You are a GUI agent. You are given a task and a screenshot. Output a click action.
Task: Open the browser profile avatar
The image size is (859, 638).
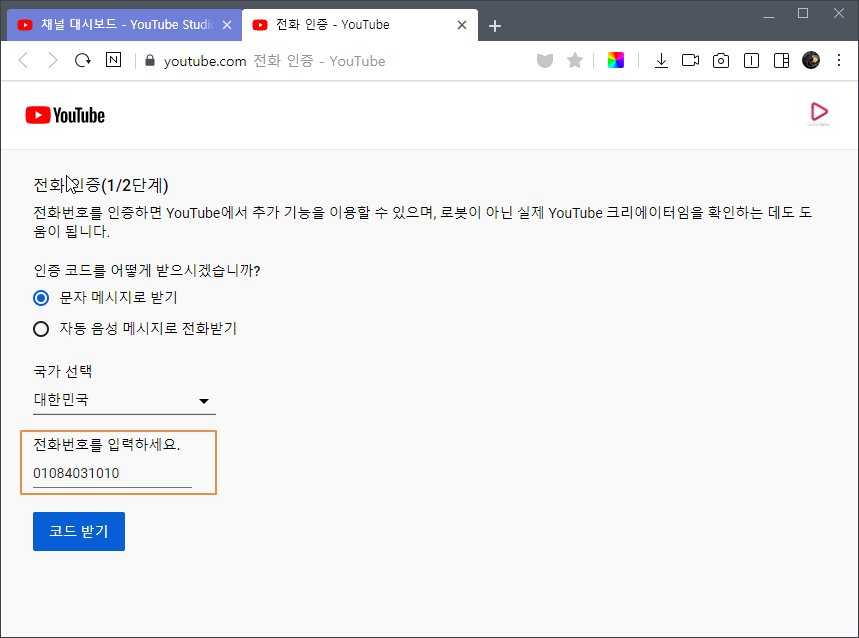pyautogui.click(x=811, y=60)
